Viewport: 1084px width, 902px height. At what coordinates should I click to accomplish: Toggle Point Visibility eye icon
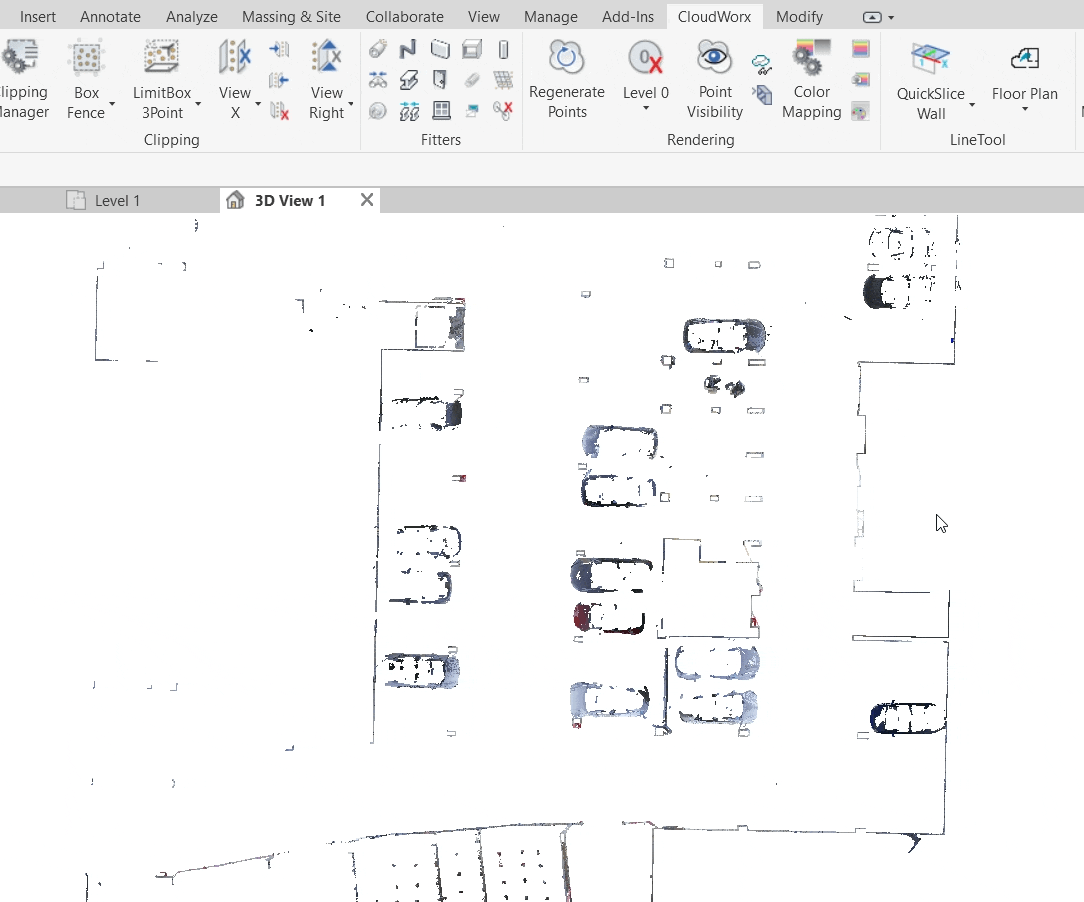(714, 58)
